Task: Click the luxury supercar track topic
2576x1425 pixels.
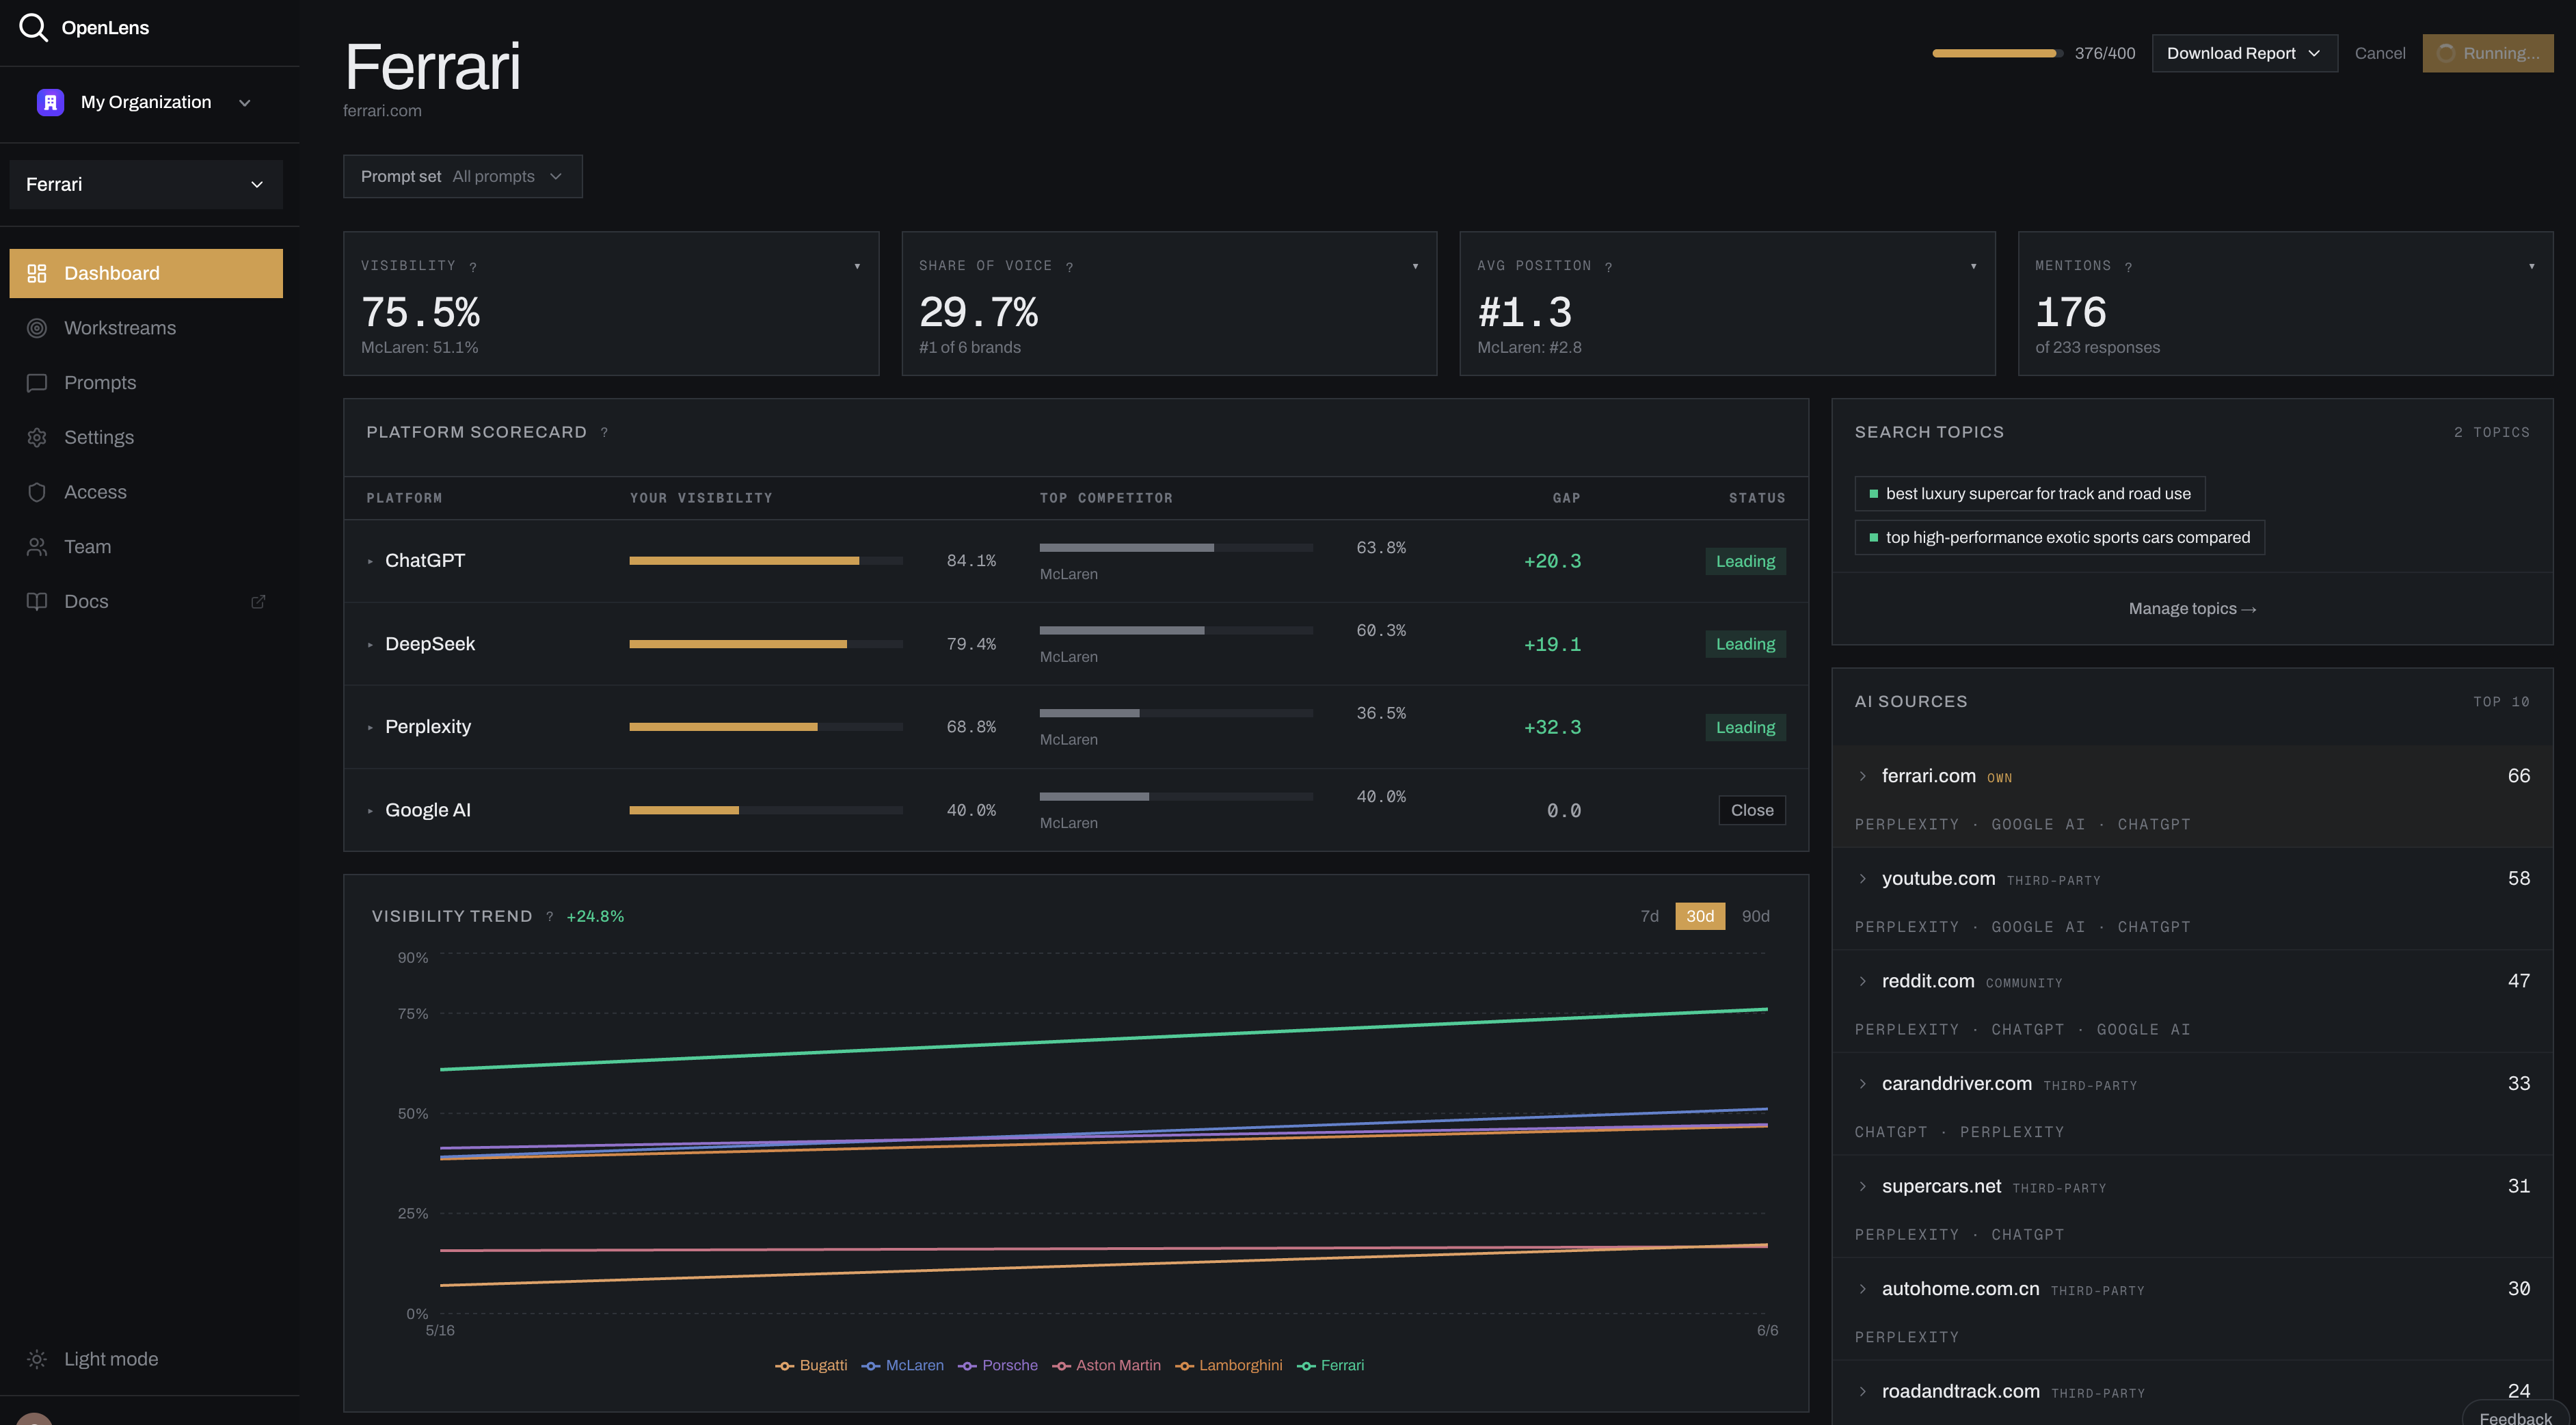Action: [2030, 494]
